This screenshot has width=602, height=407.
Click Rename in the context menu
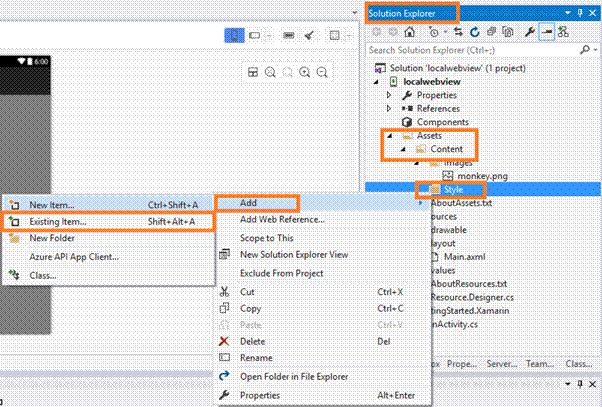(322, 358)
